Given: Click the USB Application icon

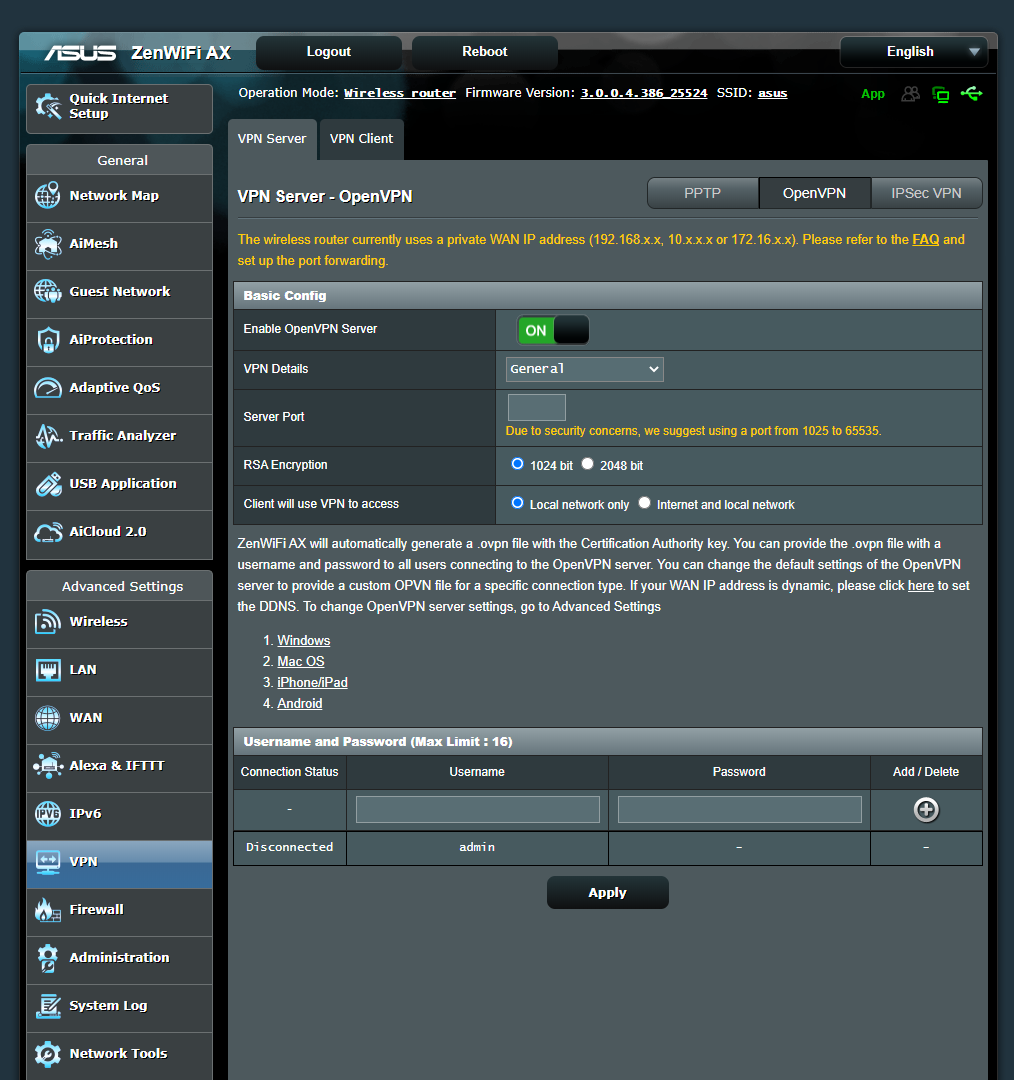Looking at the screenshot, I should 48,484.
